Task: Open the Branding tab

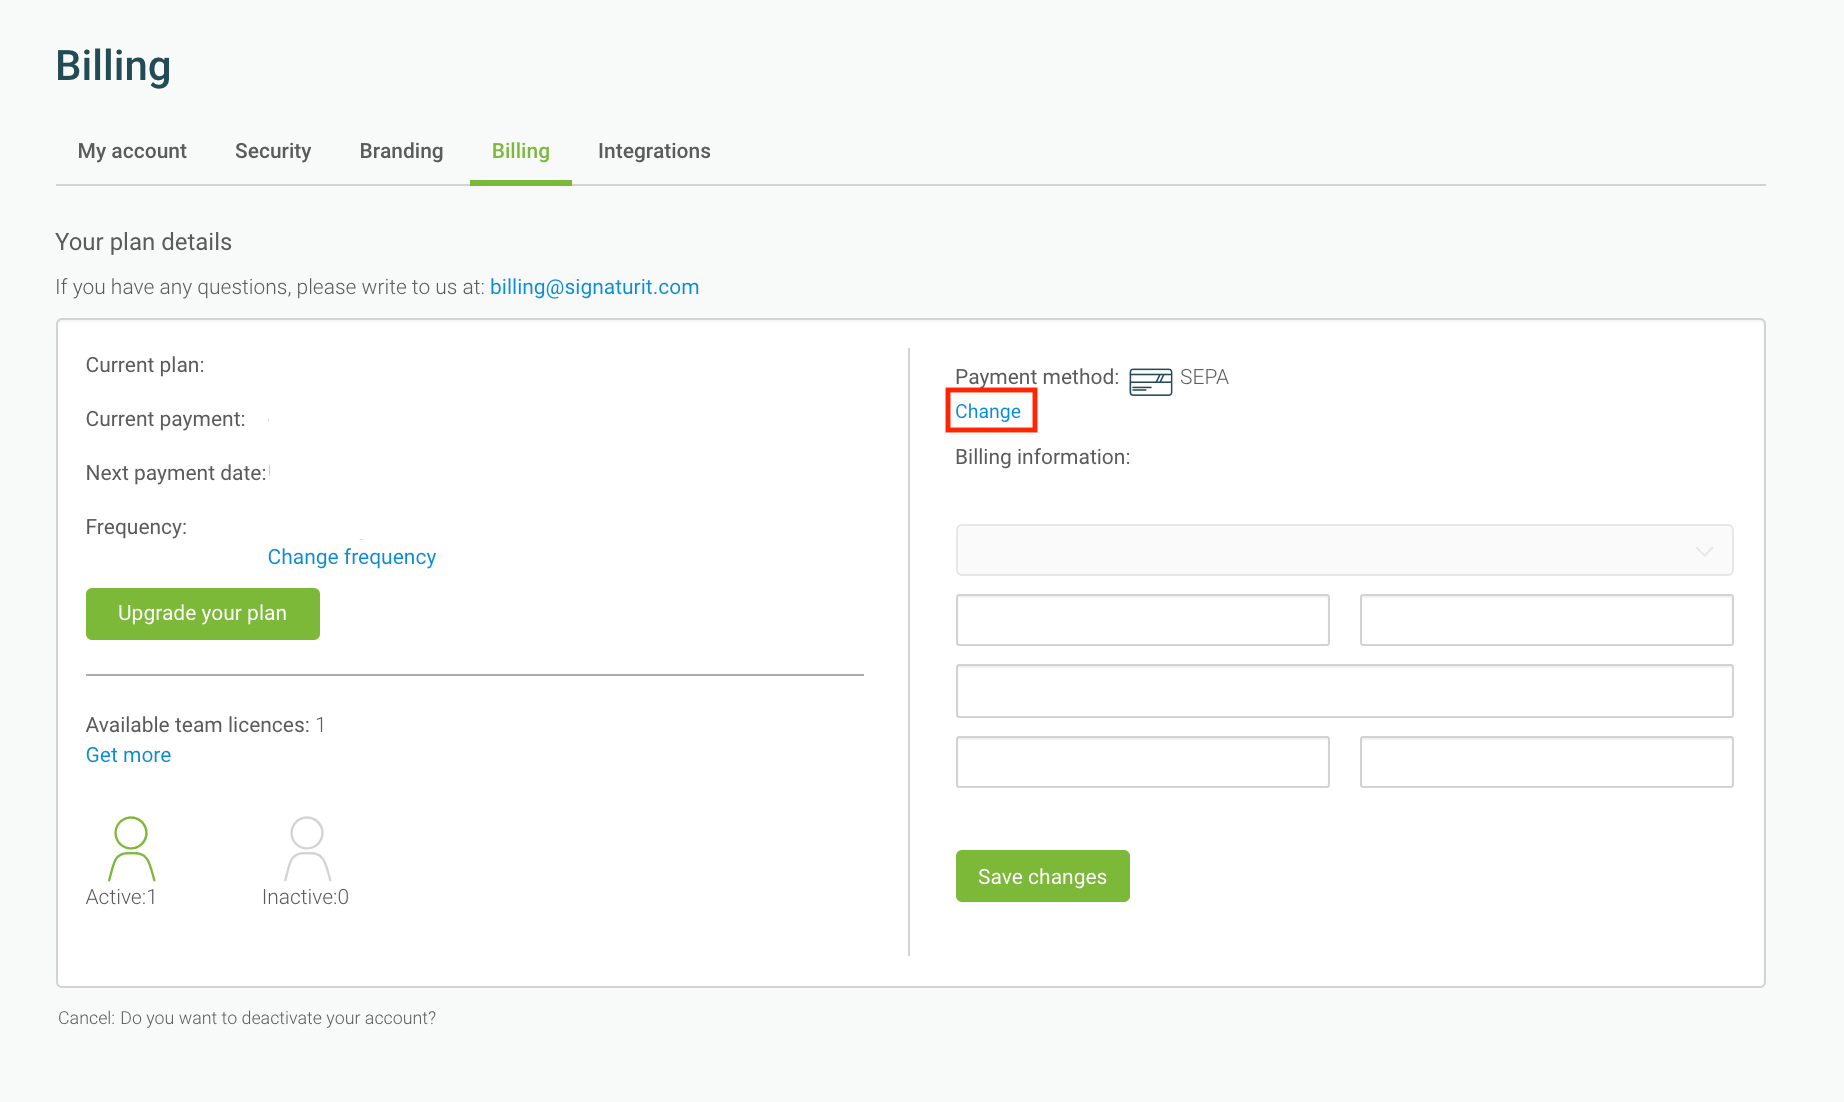Action: (x=401, y=151)
